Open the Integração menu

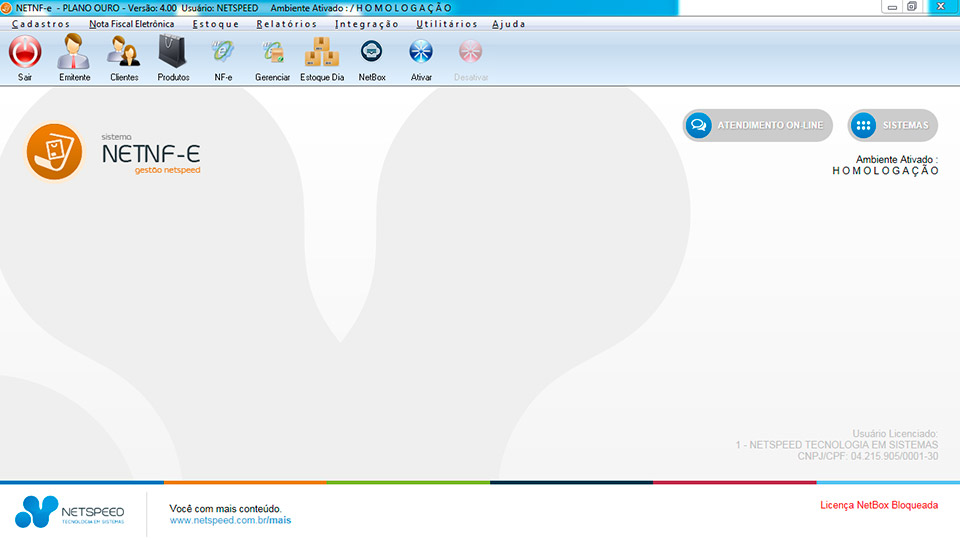point(367,24)
